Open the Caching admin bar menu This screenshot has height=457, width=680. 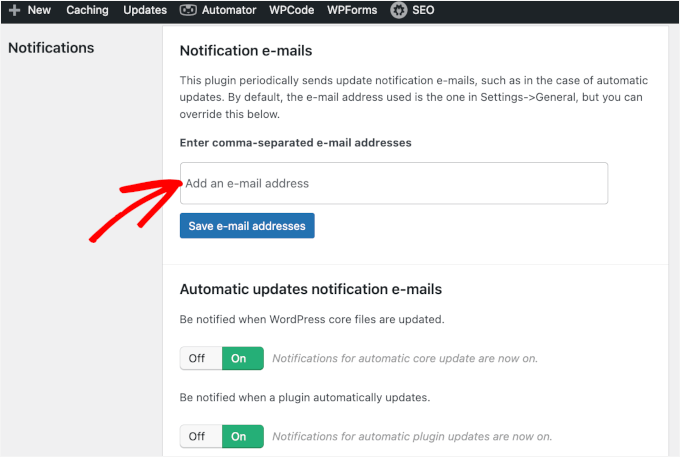tap(88, 10)
